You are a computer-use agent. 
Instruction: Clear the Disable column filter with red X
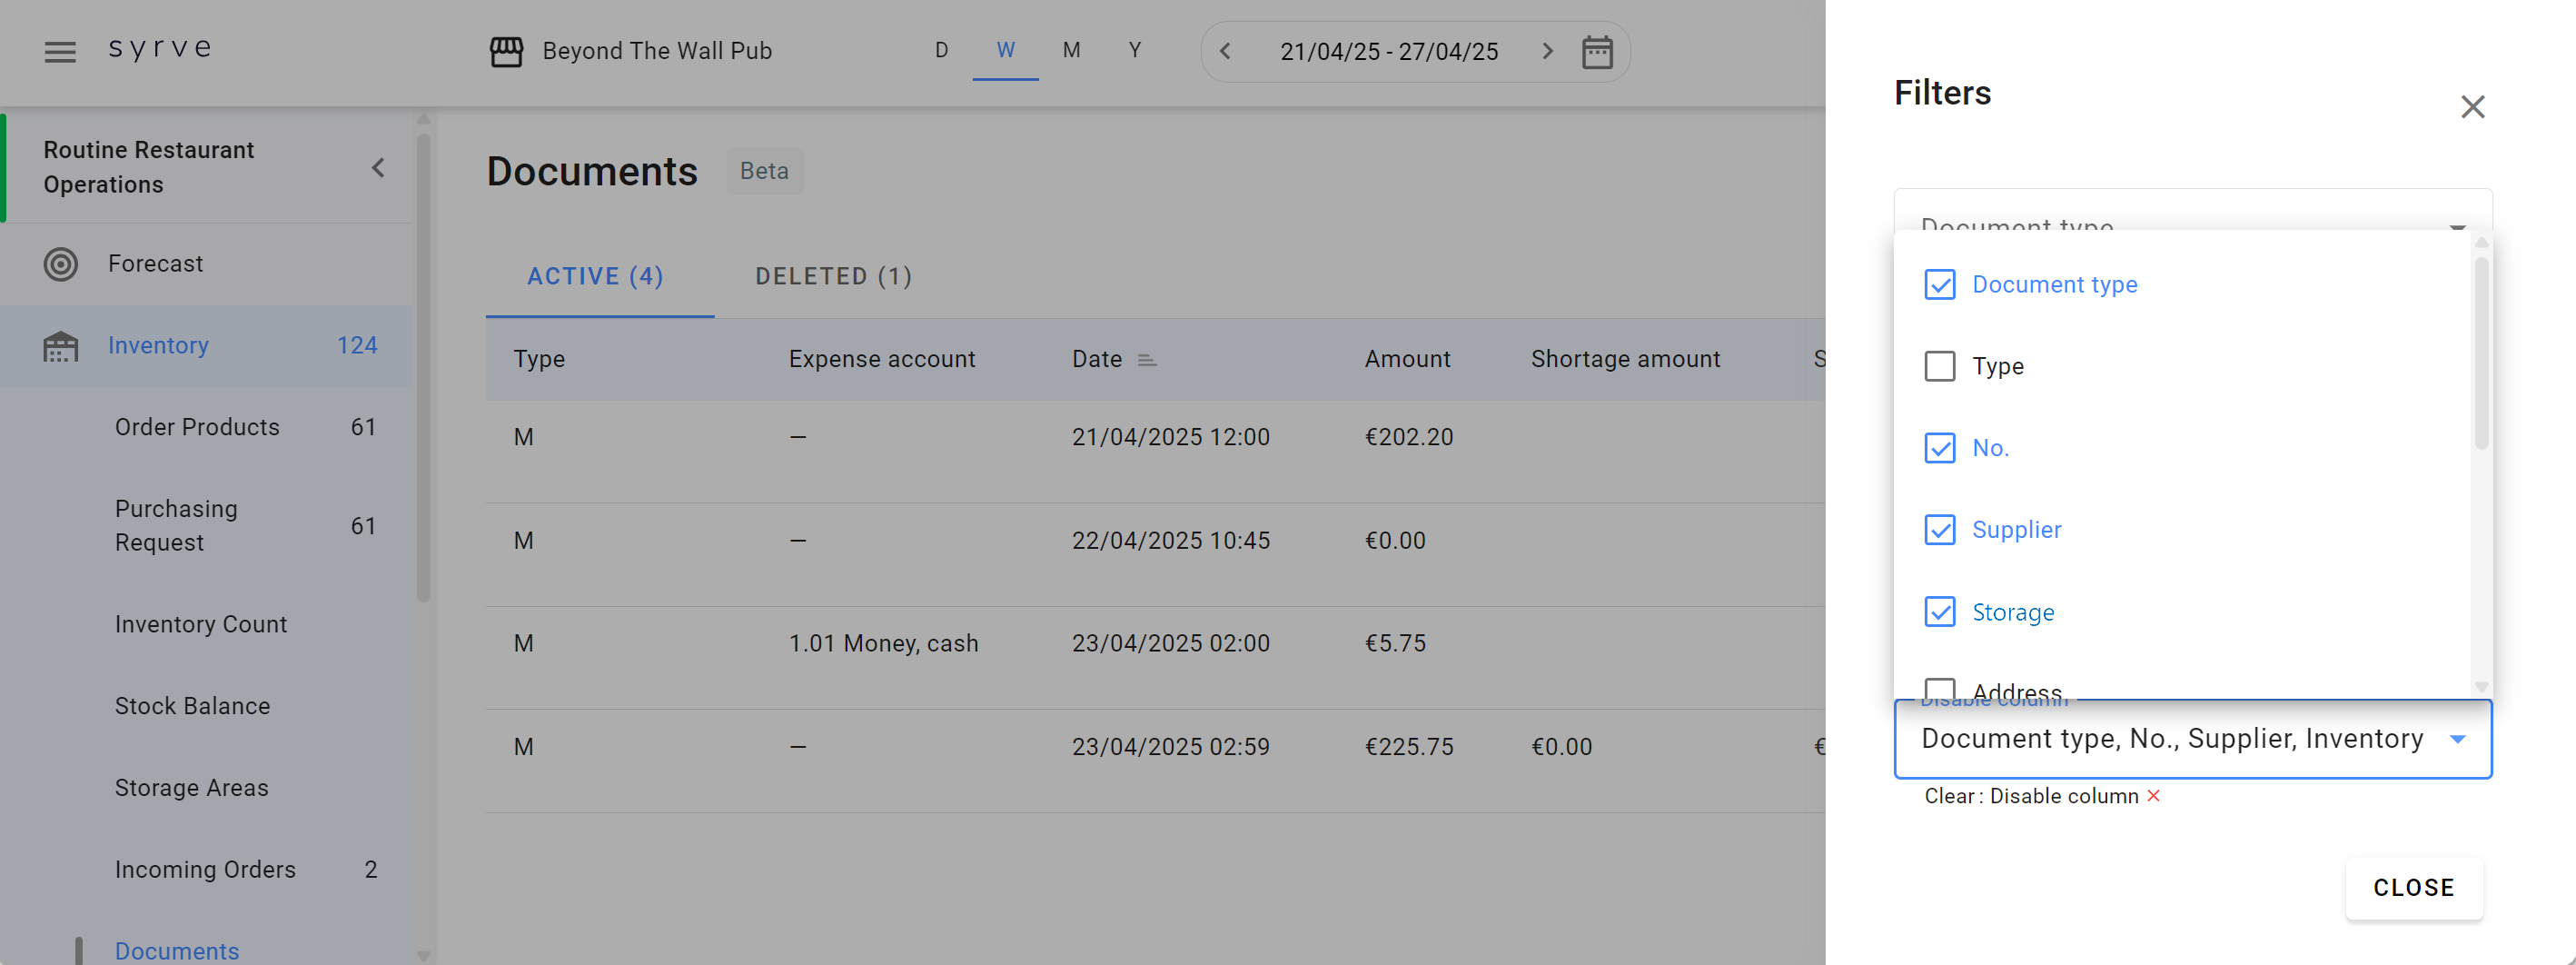tap(2154, 796)
